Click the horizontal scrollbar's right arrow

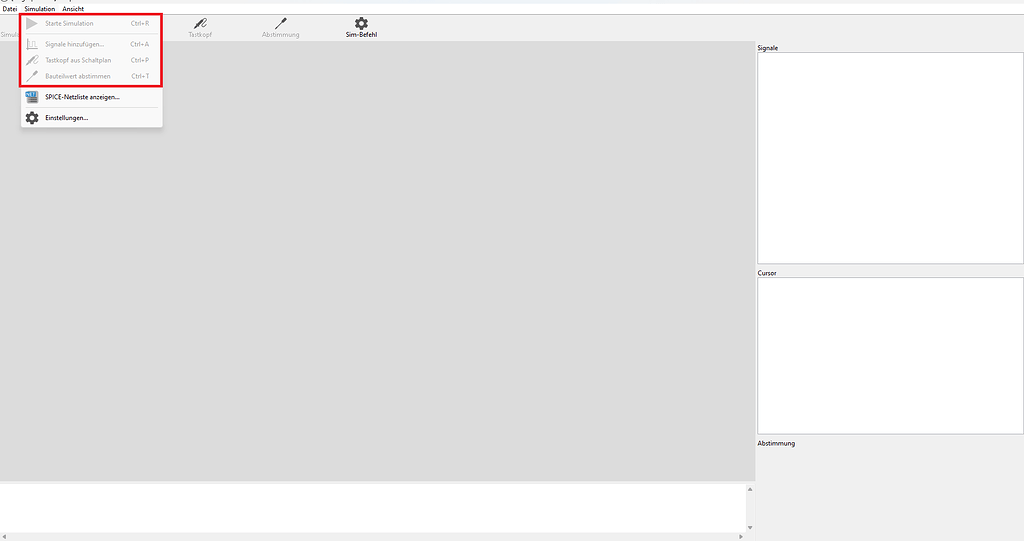point(740,537)
